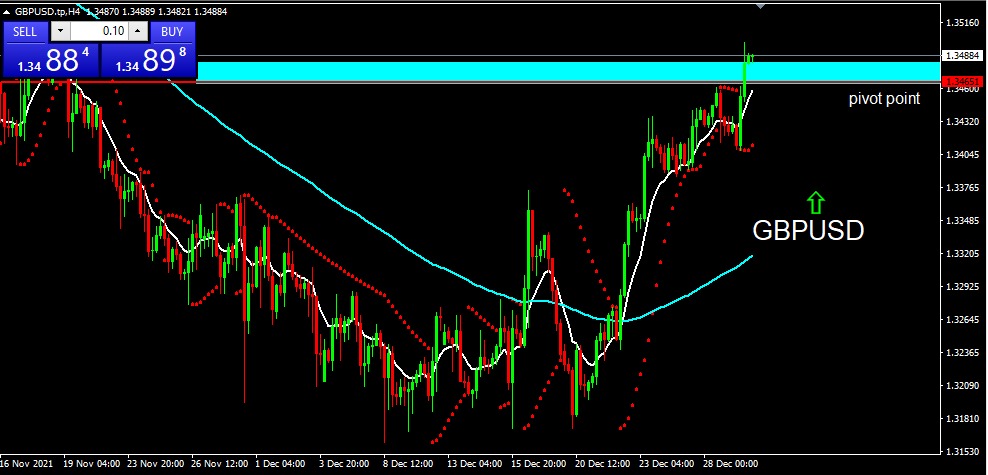Click the 1.33765 price axis label
The width and height of the screenshot is (988, 475).
click(x=962, y=188)
